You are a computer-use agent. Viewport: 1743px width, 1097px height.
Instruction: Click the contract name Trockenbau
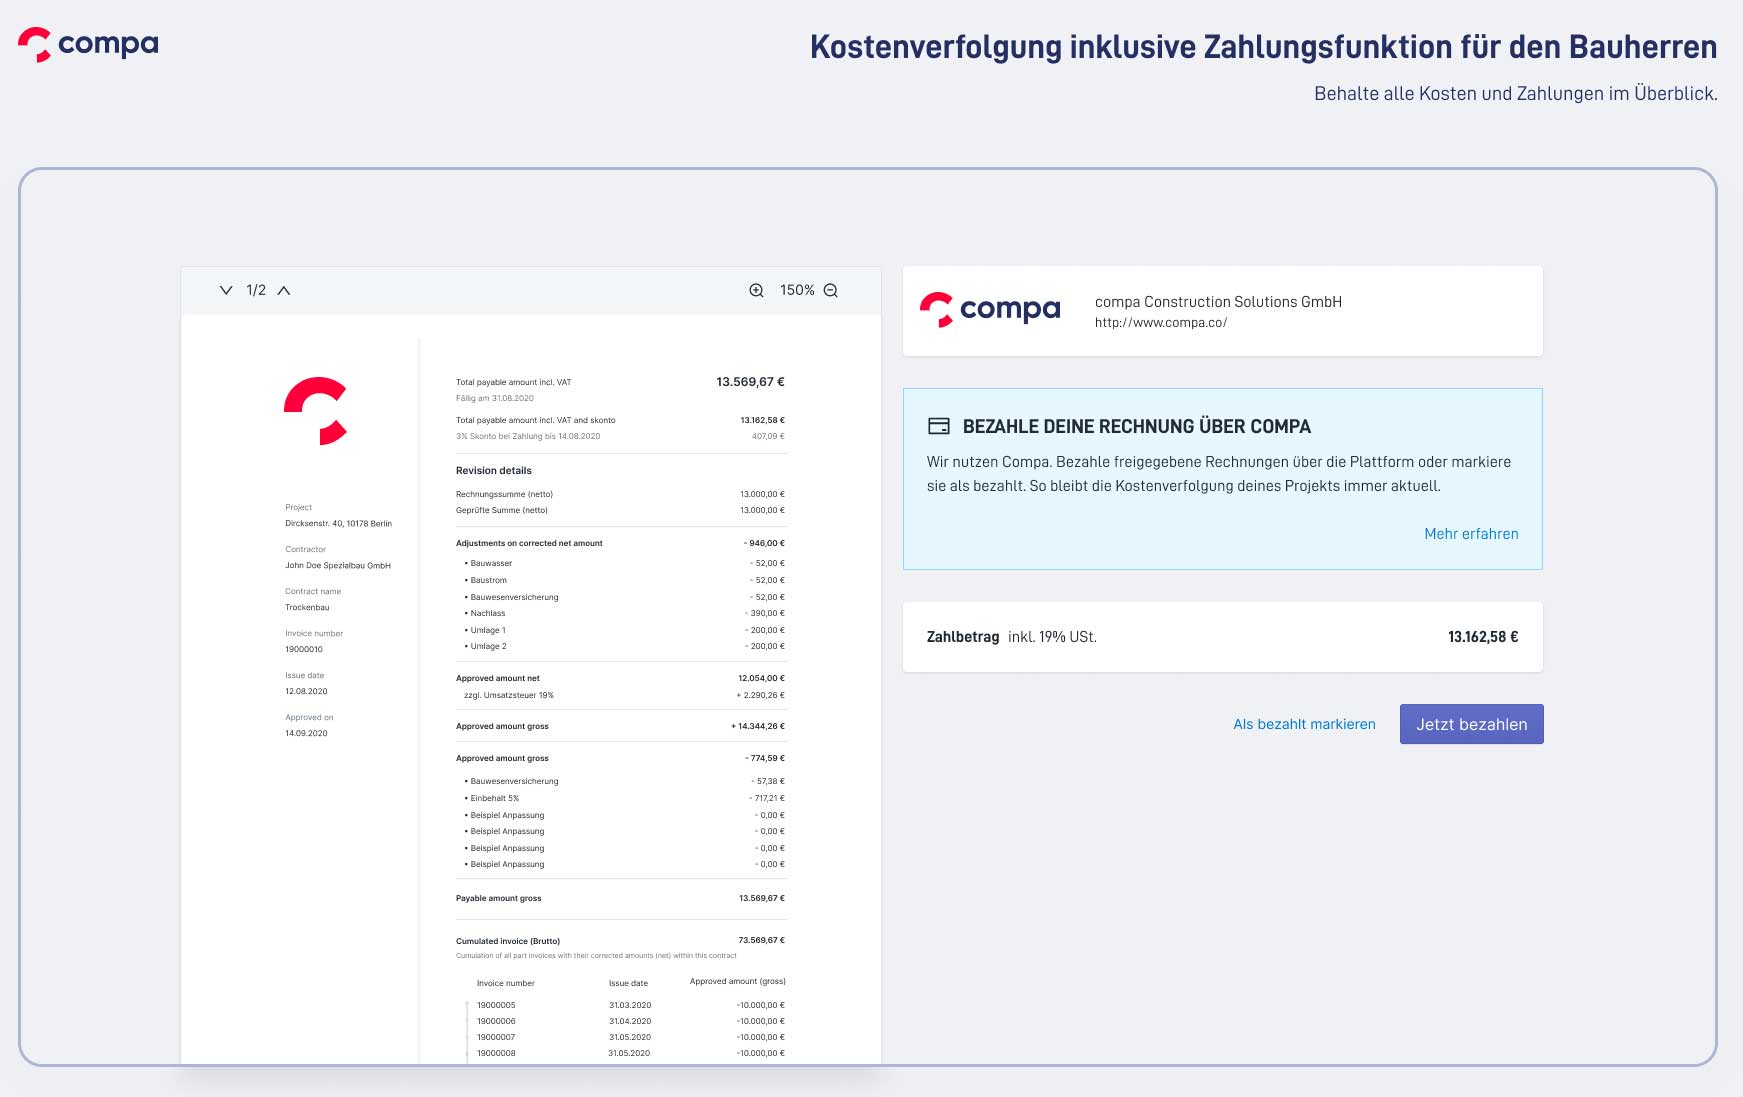[307, 607]
